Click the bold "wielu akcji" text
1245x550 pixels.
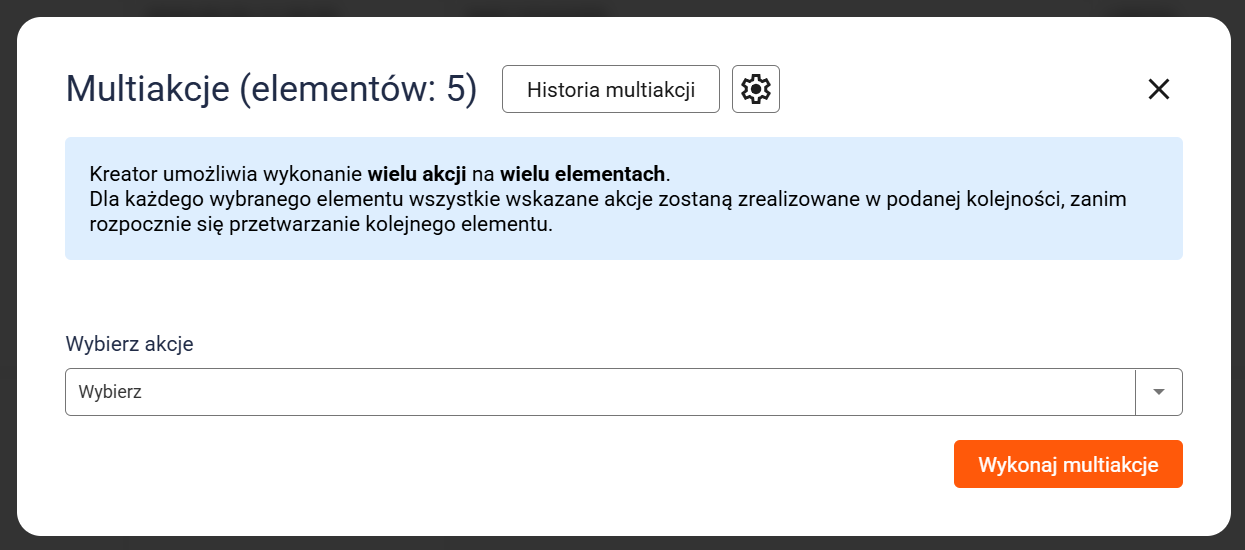[417, 173]
